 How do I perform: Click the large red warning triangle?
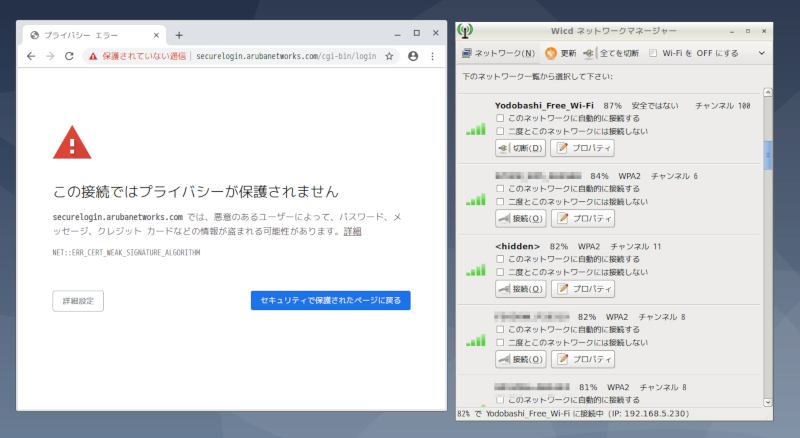tap(72, 142)
